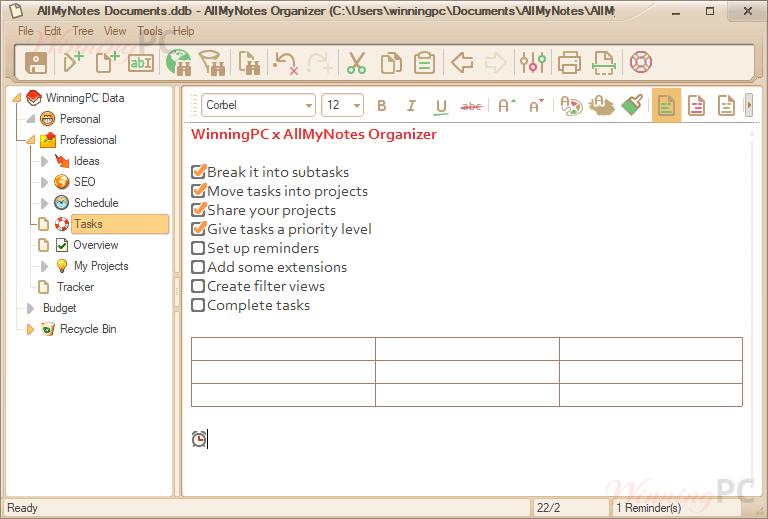
Task: Click the Copy toolbar icon
Action: tap(391, 63)
